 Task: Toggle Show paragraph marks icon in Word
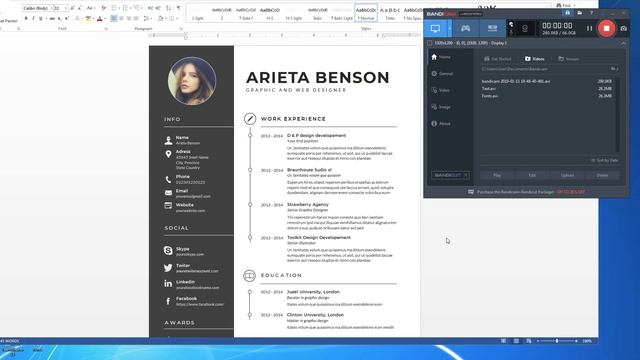(178, 8)
